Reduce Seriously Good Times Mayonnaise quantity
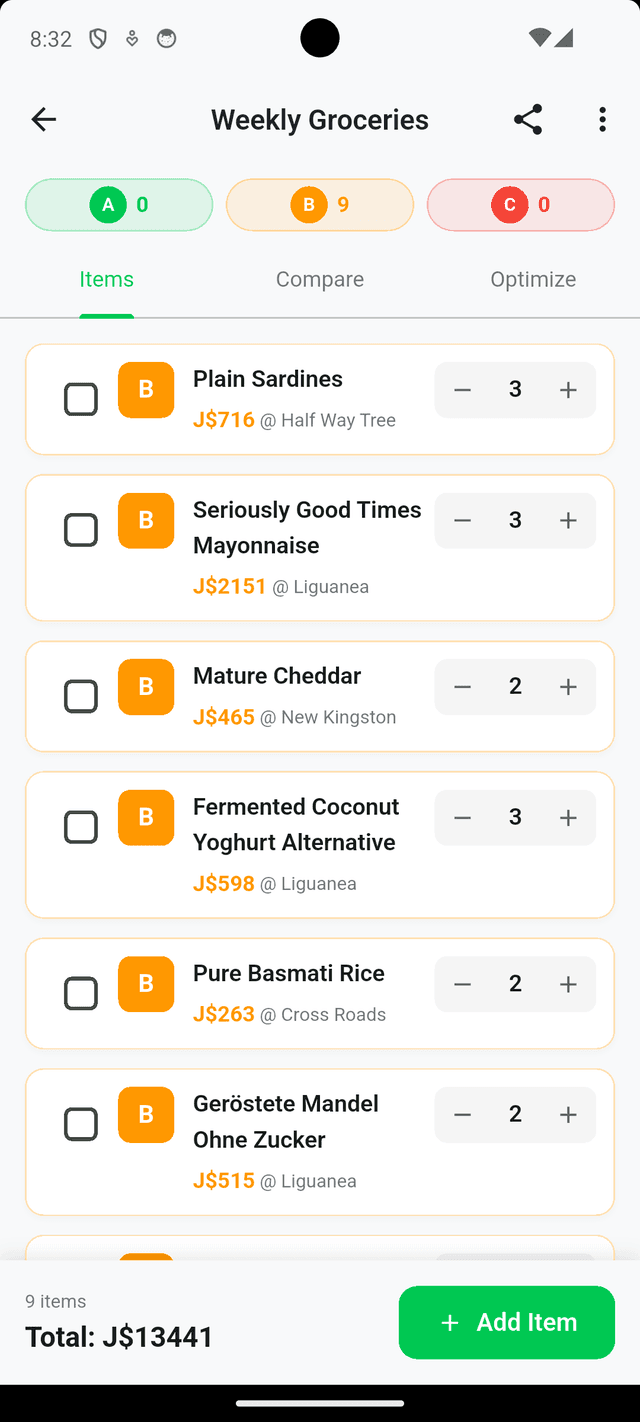This screenshot has height=1422, width=640. click(x=462, y=521)
